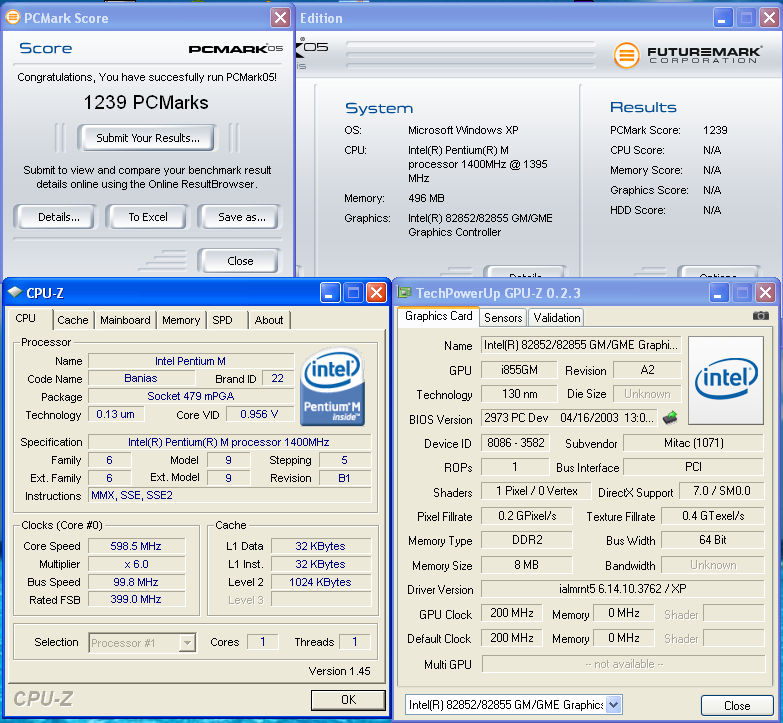
Task: Switch to the Sensors tab in GPU-Z
Action: click(503, 318)
